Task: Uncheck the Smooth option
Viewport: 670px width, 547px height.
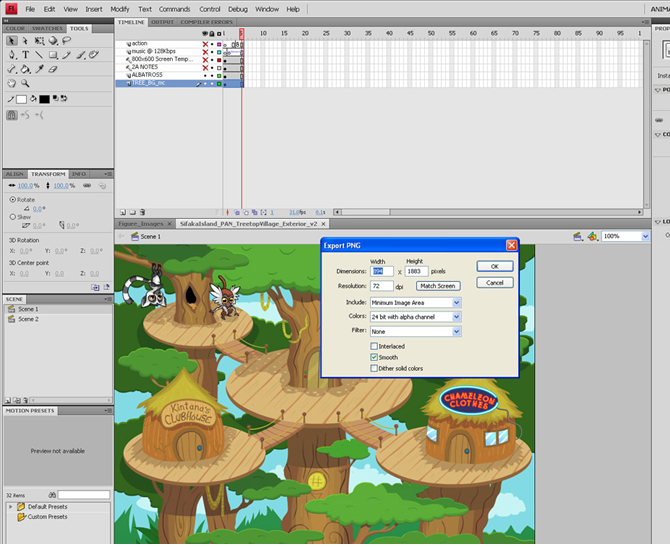Action: (x=375, y=357)
